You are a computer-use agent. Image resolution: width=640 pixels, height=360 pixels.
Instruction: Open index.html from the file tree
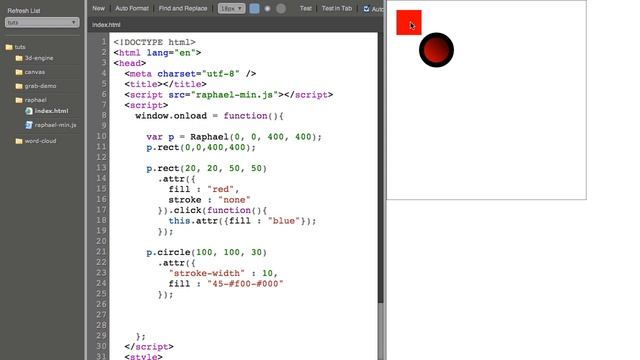[x=51, y=111]
